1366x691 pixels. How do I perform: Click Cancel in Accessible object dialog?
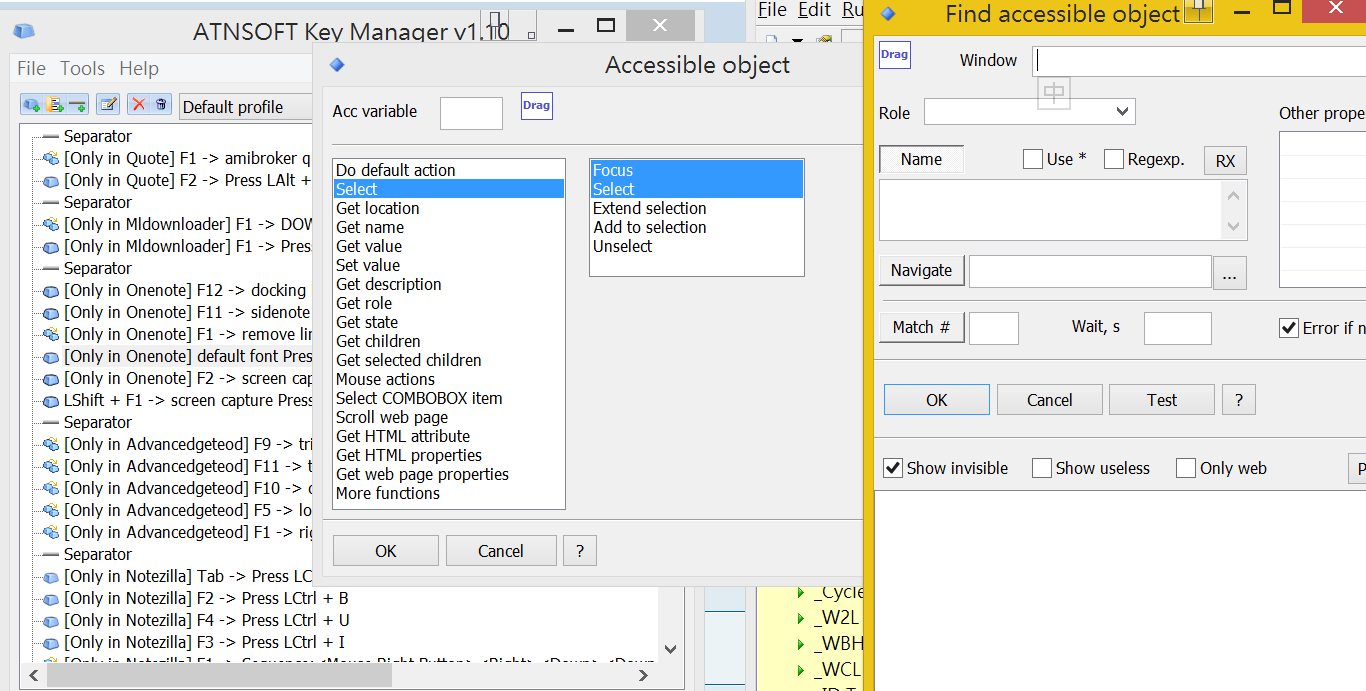click(500, 551)
